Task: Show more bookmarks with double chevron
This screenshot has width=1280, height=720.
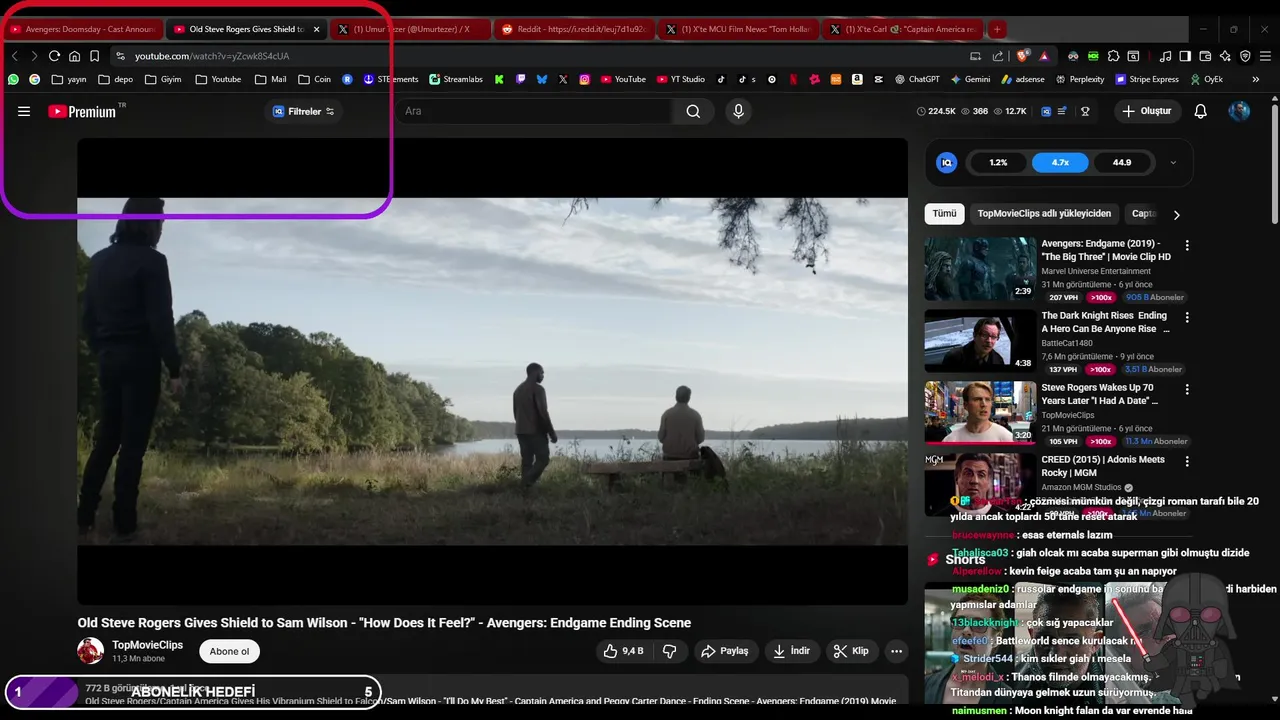Action: click(x=1256, y=79)
